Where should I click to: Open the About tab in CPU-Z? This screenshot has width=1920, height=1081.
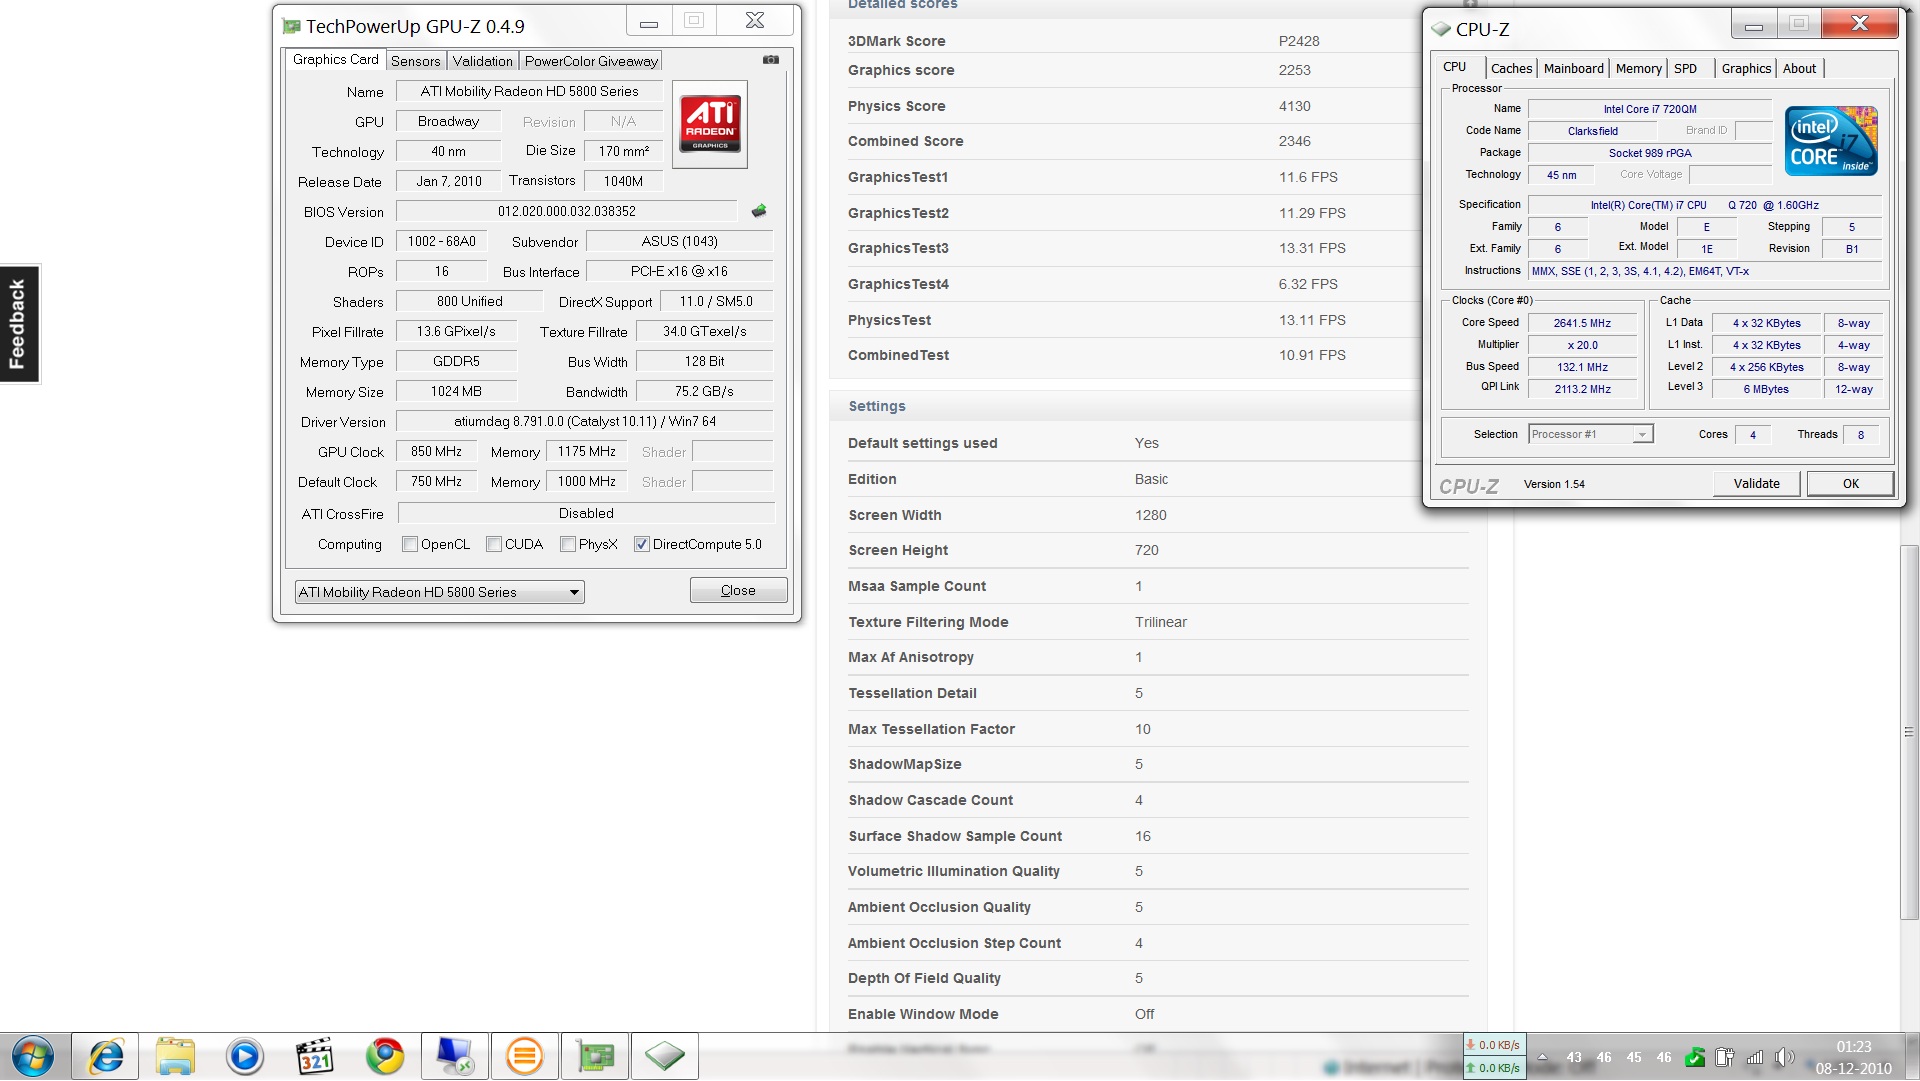(x=1799, y=68)
